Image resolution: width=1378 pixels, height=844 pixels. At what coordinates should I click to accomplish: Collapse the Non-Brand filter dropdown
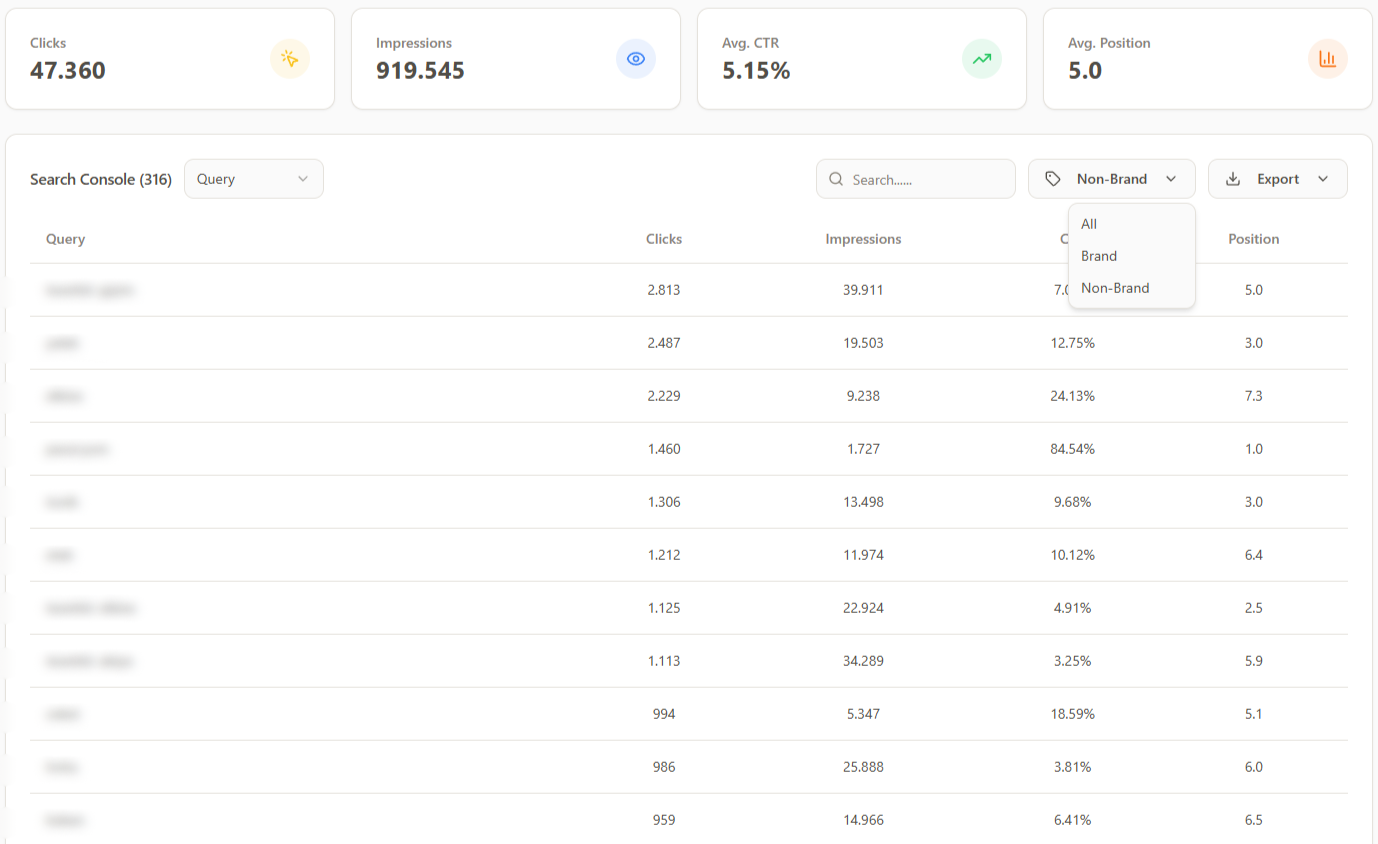click(x=1170, y=179)
